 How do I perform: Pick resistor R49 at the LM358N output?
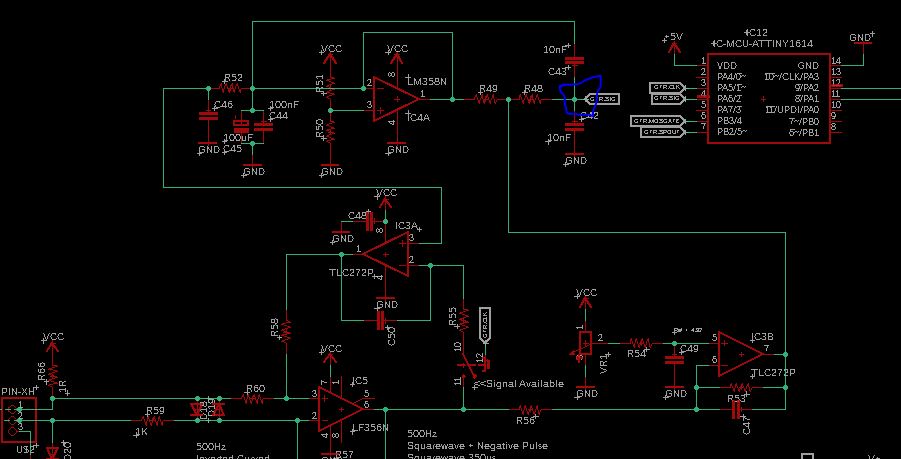point(486,99)
